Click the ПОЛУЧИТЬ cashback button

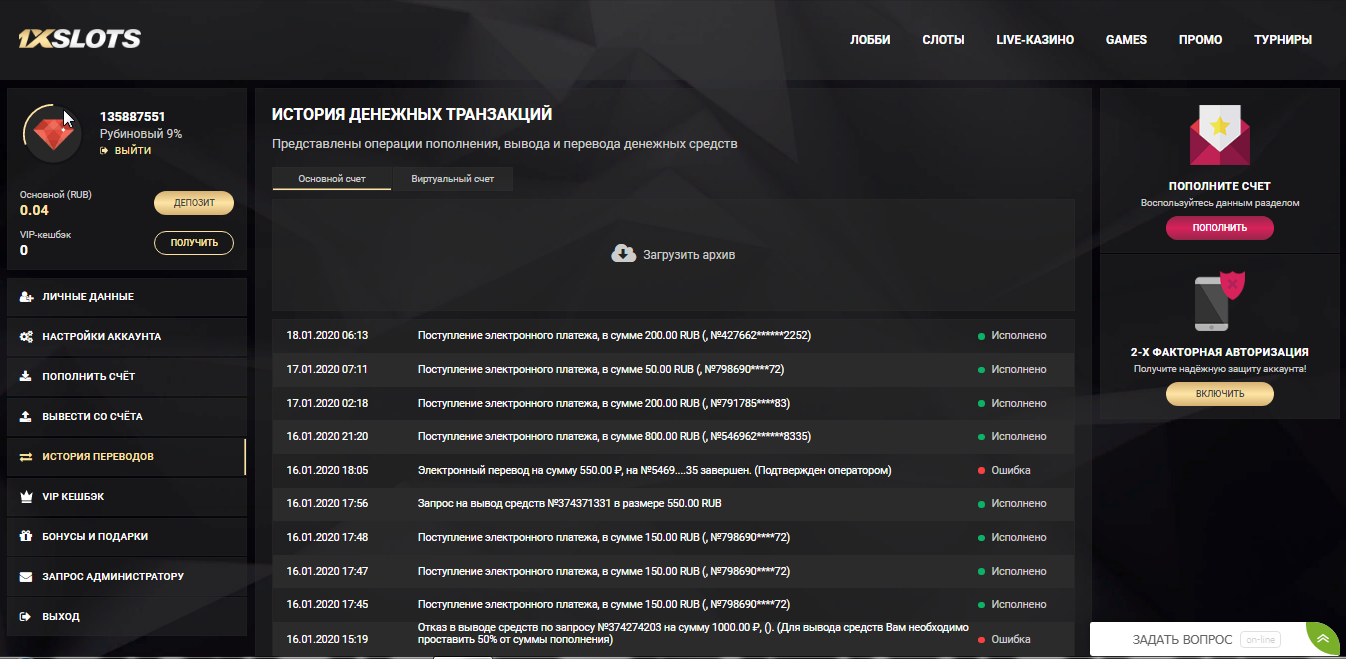pos(194,243)
